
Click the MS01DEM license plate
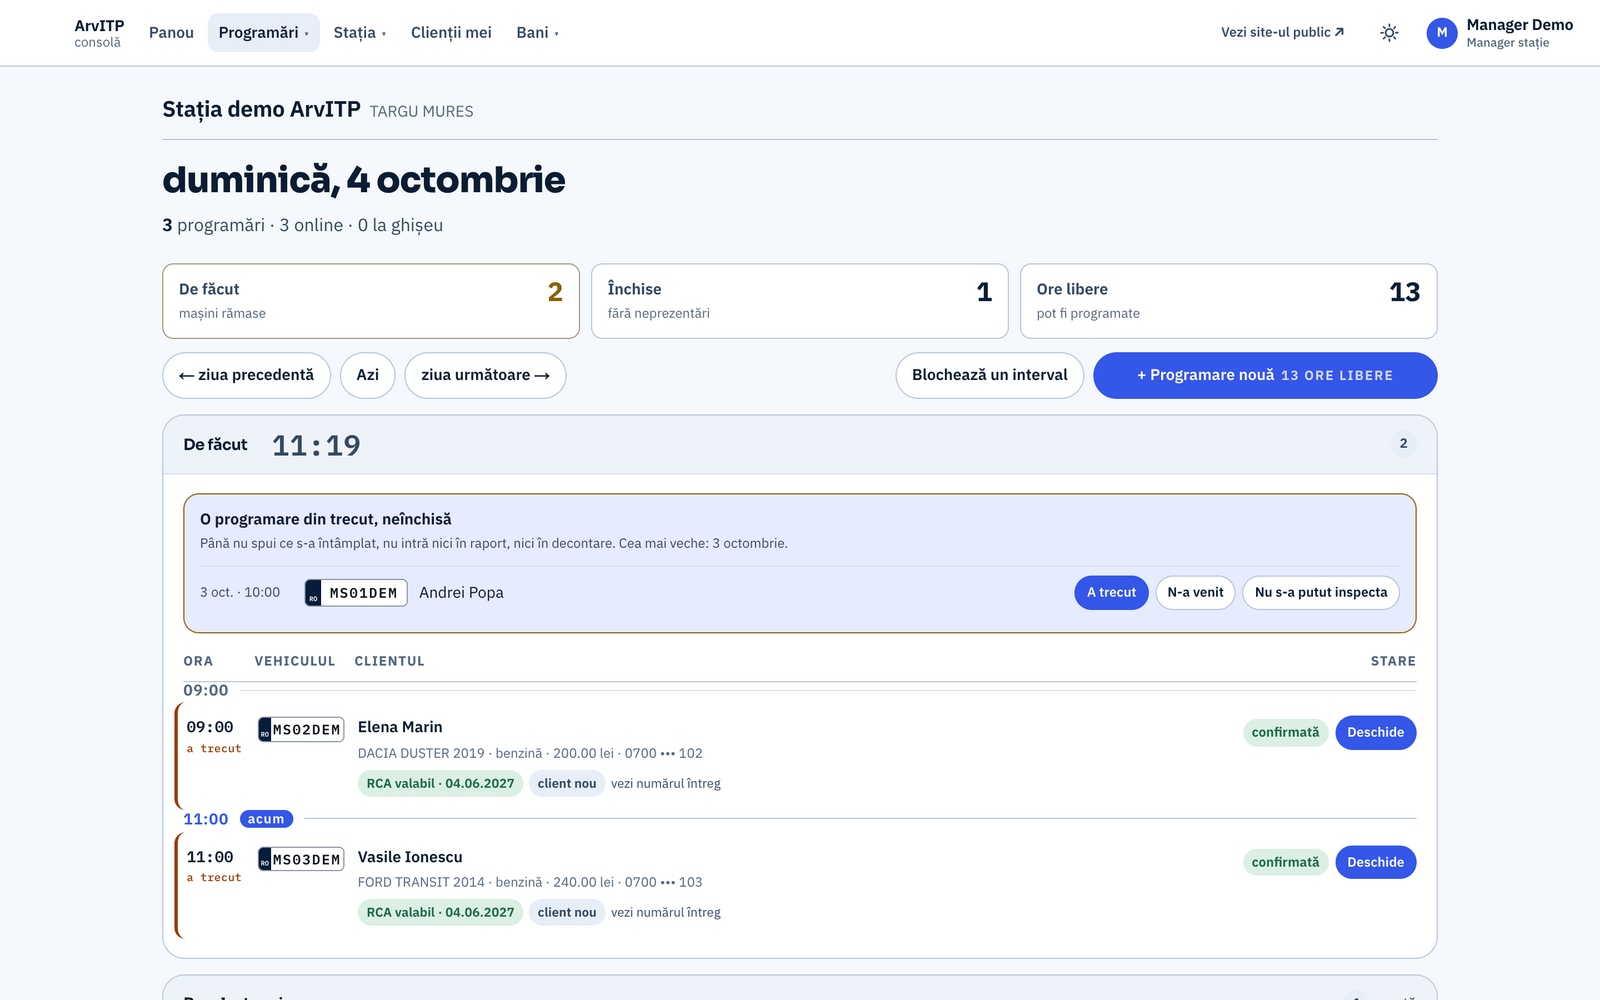coord(356,593)
